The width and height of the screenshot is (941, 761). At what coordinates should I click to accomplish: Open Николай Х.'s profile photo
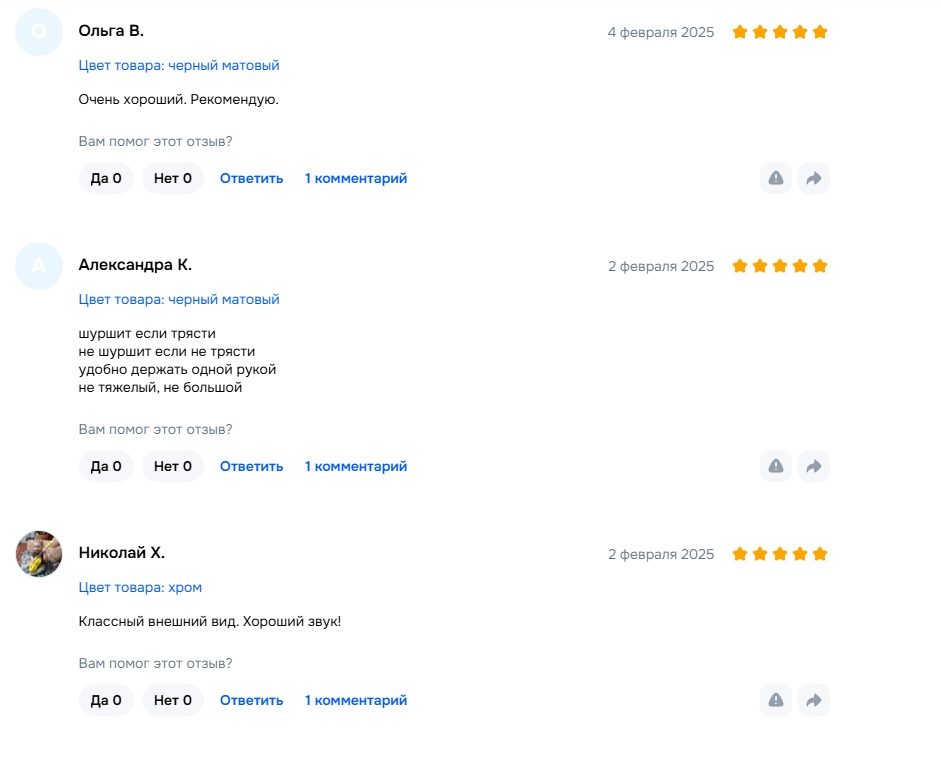tap(39, 554)
